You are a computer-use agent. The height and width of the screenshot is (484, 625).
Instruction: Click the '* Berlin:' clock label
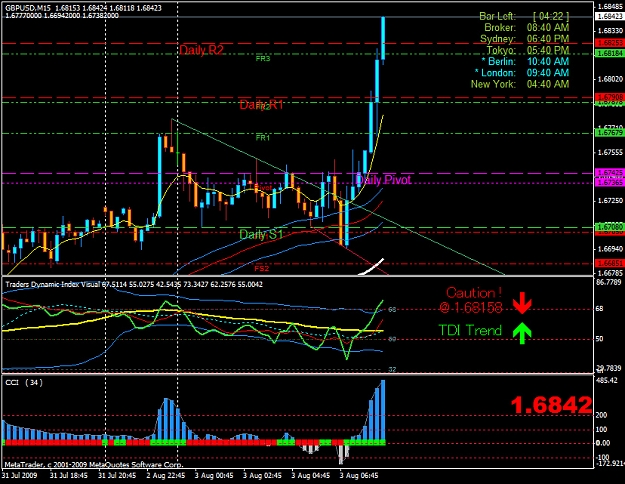pyautogui.click(x=499, y=61)
